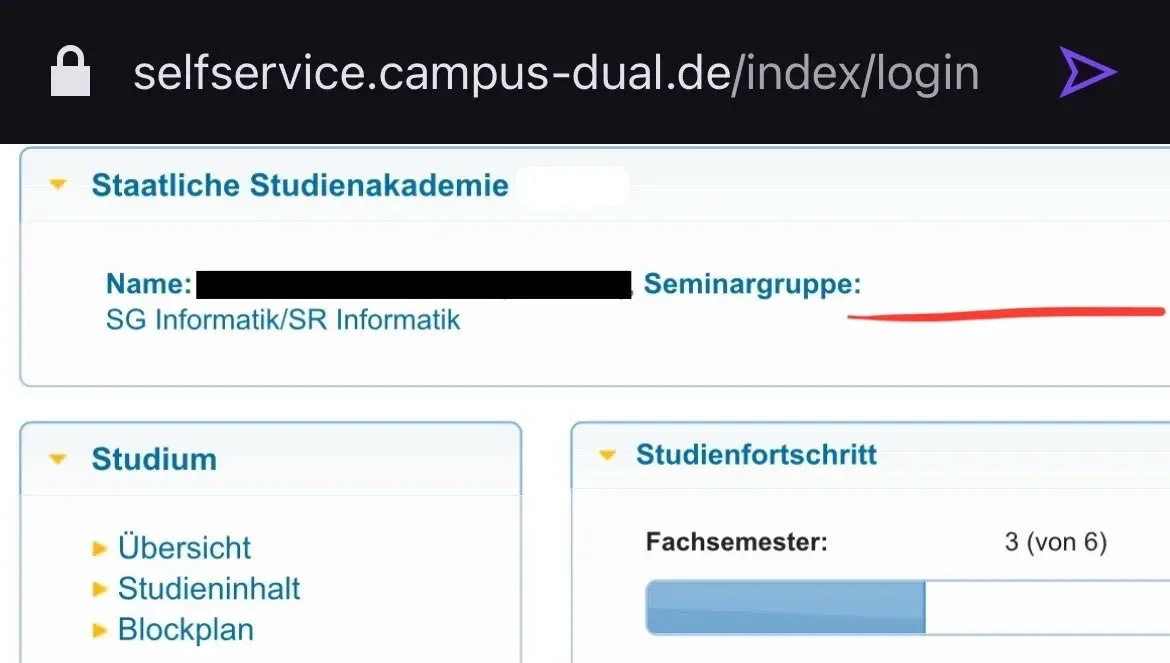Open the Blockplan link

(186, 630)
